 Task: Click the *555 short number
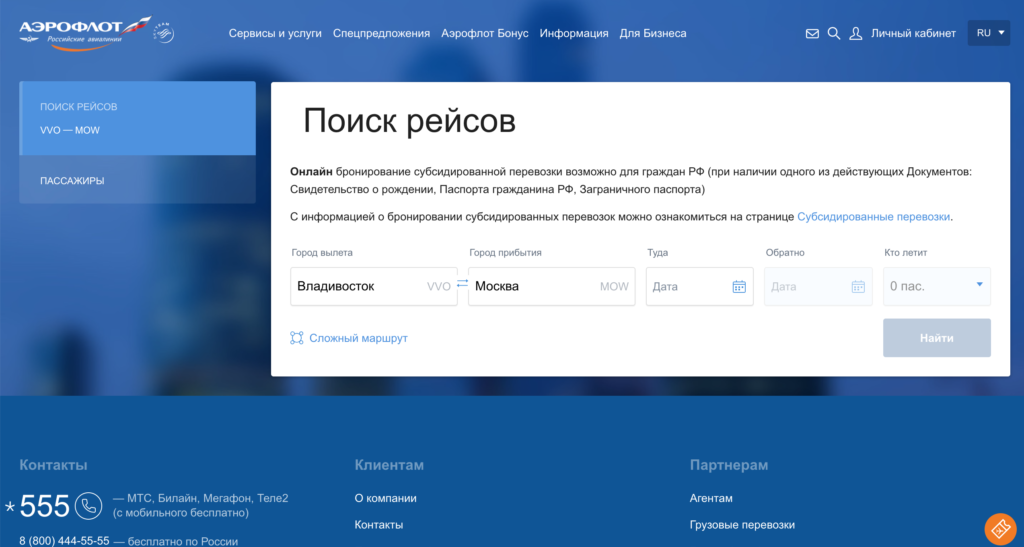(x=37, y=506)
